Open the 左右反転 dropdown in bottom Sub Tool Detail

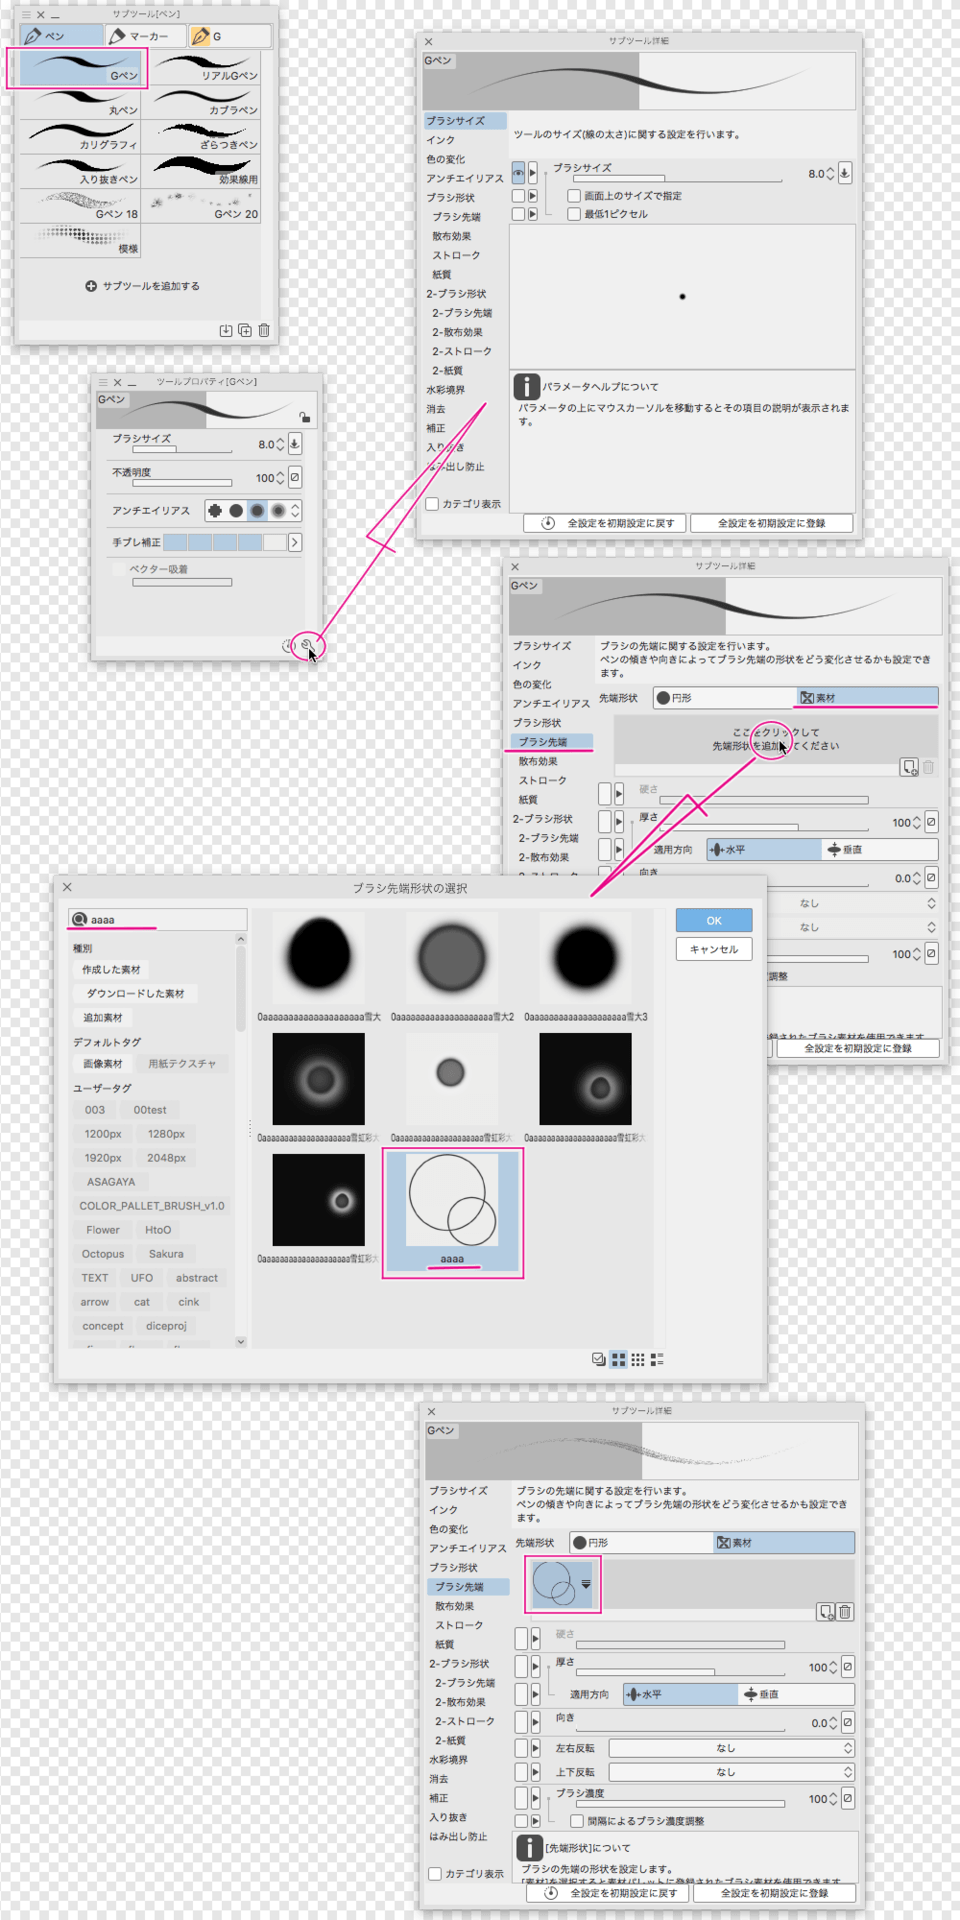[732, 1748]
